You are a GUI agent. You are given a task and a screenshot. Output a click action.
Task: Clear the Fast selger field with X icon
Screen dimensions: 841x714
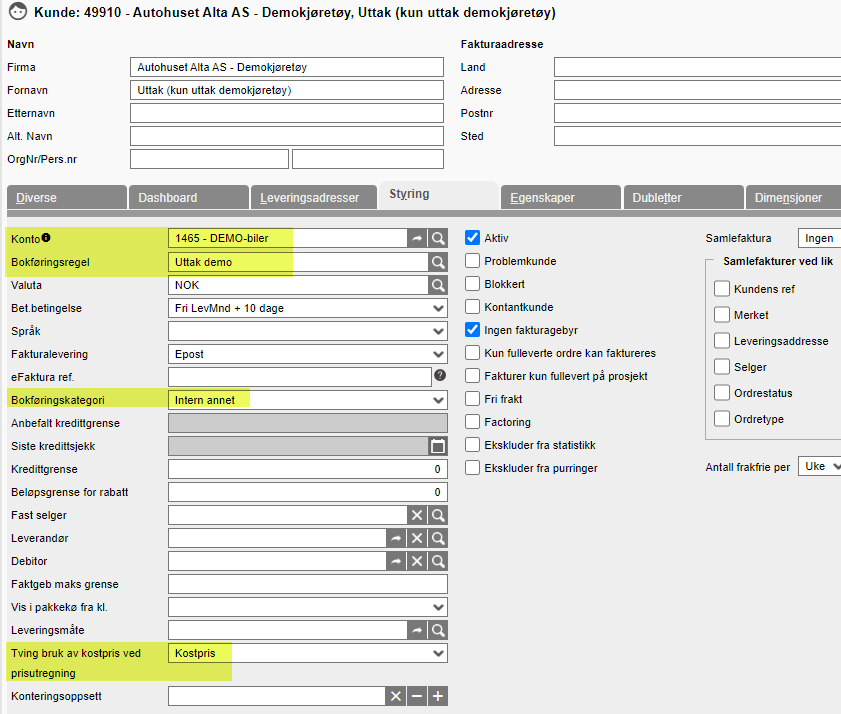click(417, 515)
